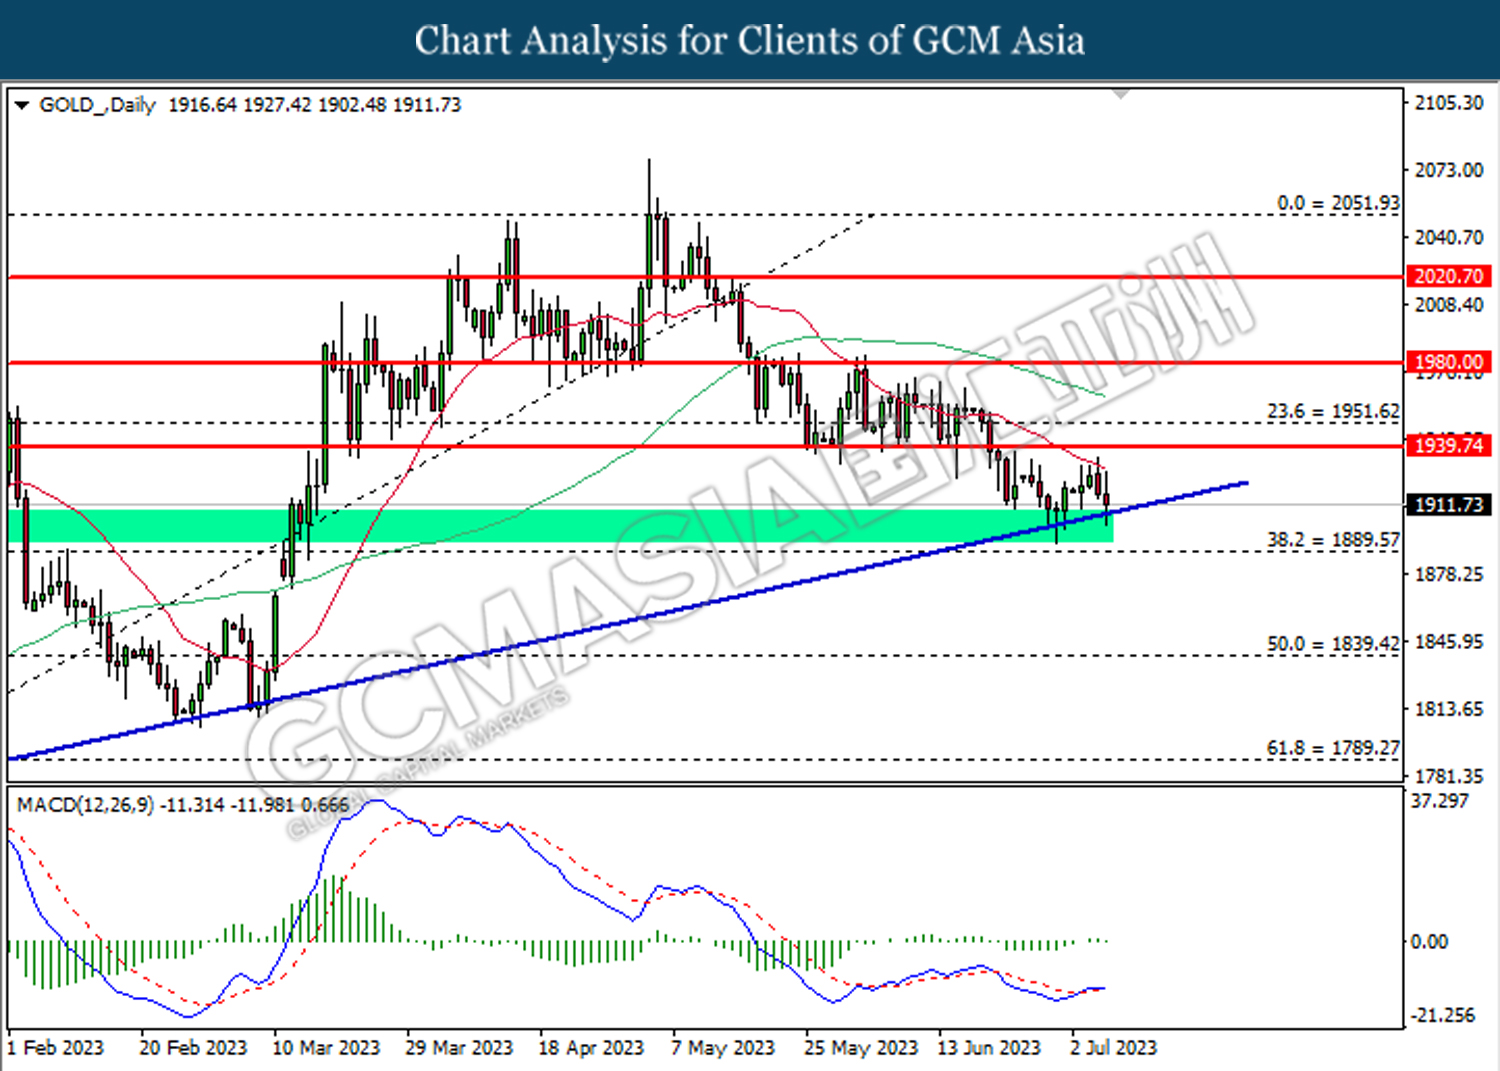The image size is (1500, 1071).
Task: Click the price axis value 2040.70
Action: coord(1448,237)
